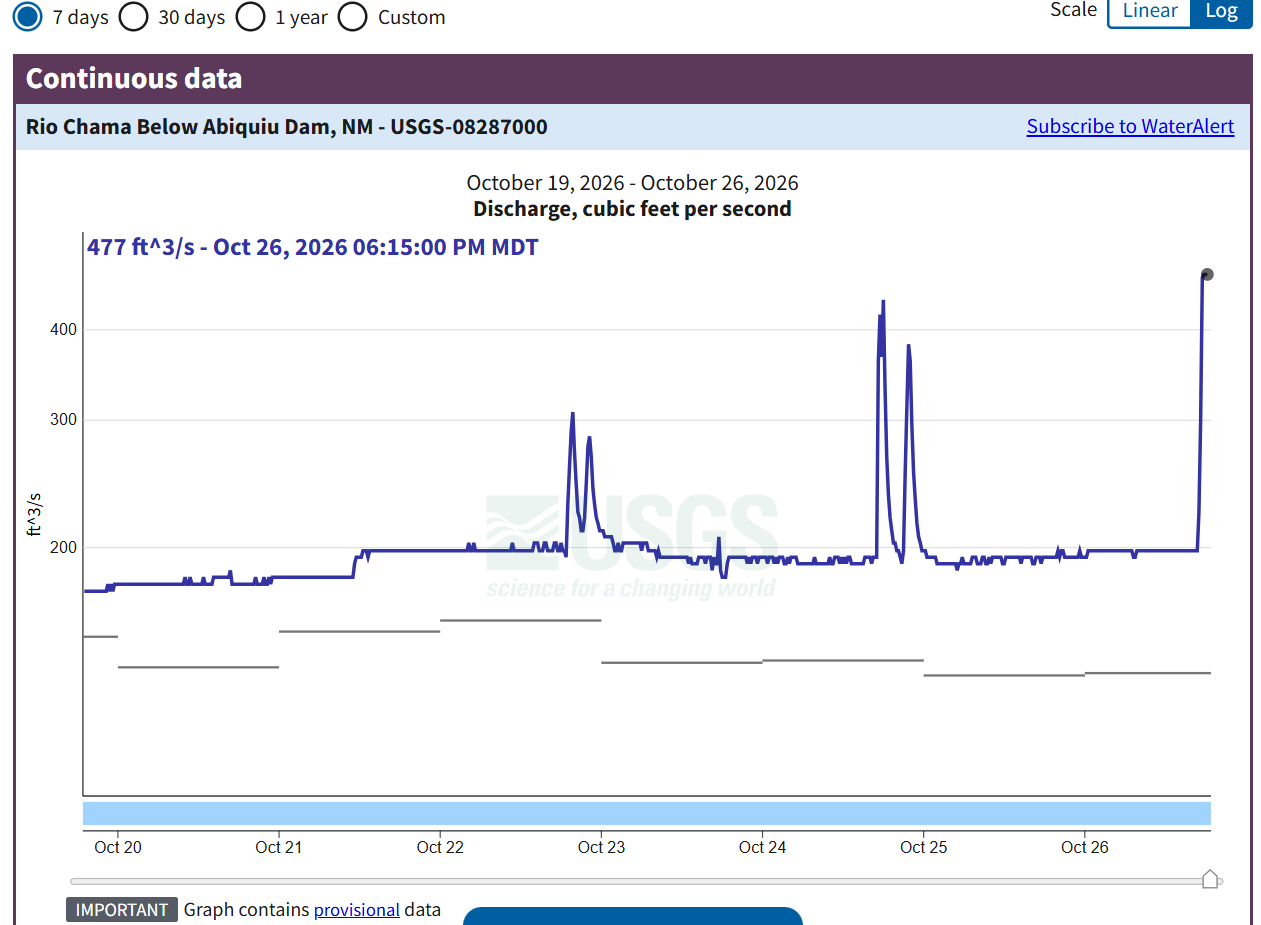Viewport: 1261px width, 925px height.
Task: Click the 400 y-axis tick label
Action: click(63, 330)
